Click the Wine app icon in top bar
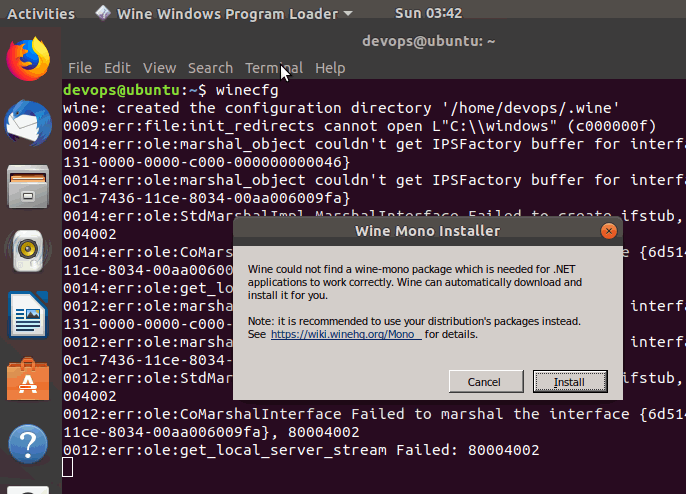Viewport: 686px width, 494px height. [x=103, y=13]
